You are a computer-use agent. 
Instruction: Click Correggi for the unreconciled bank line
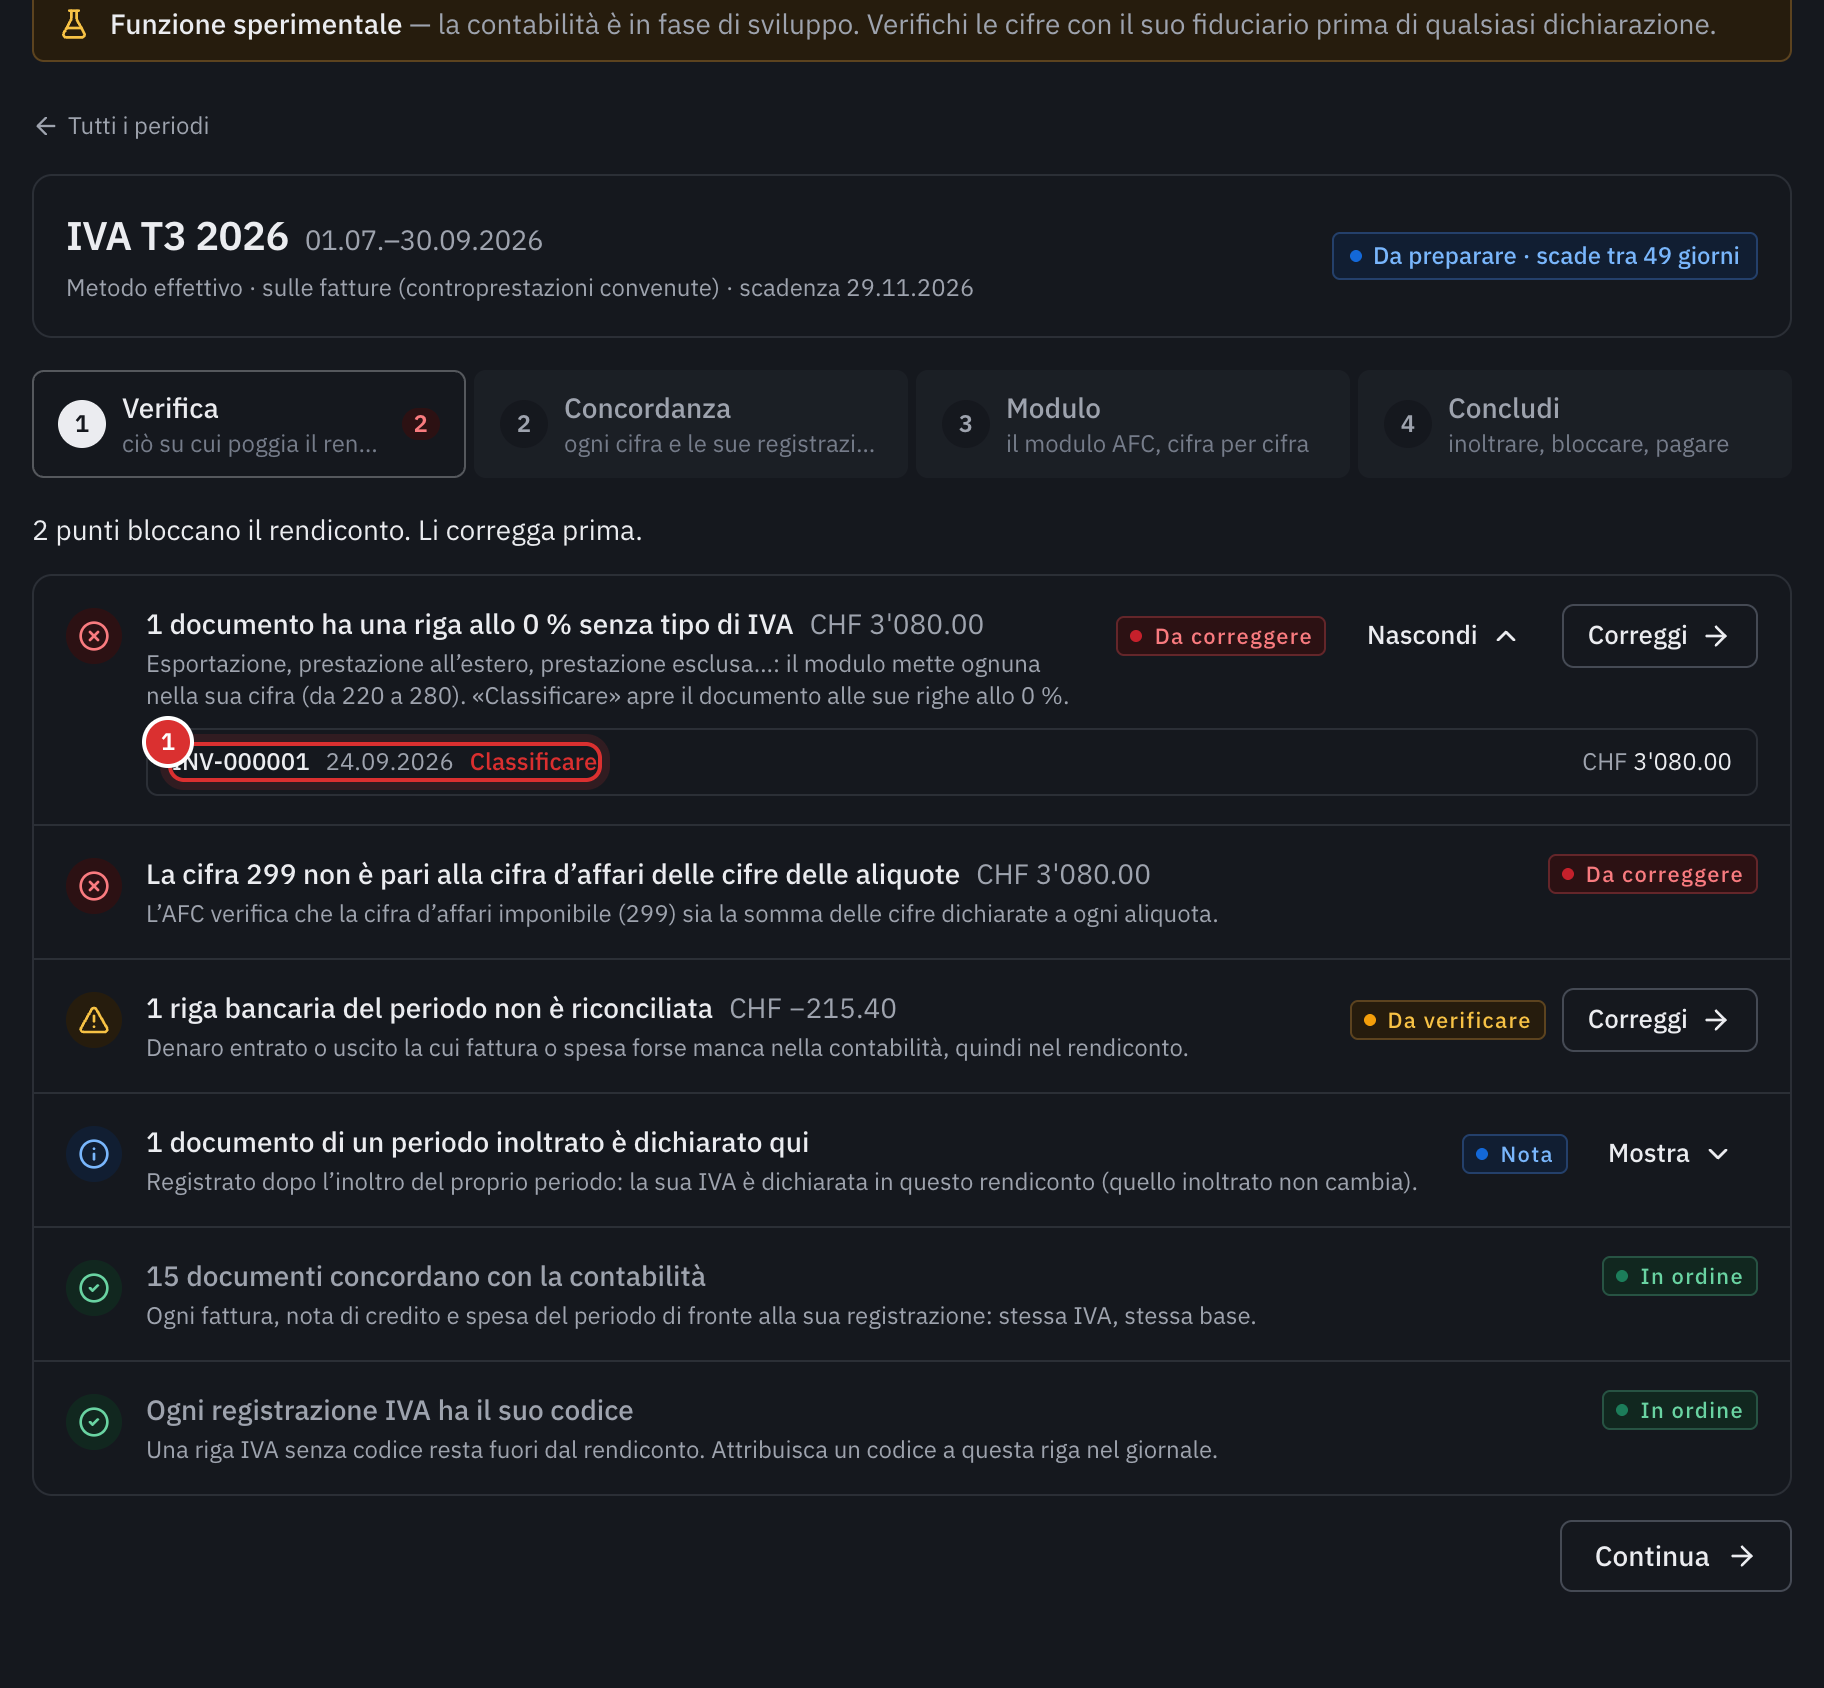click(x=1659, y=1020)
